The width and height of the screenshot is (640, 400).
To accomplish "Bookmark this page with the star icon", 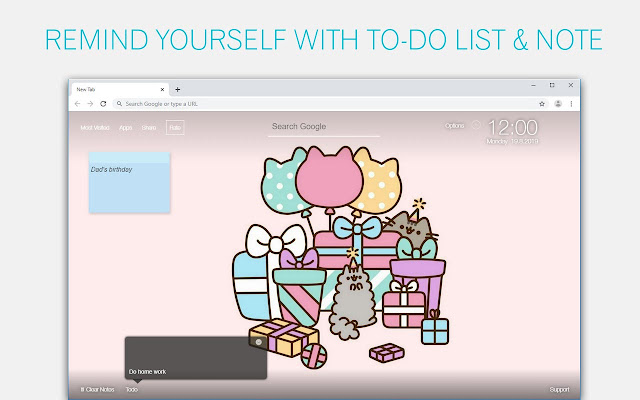I will pyautogui.click(x=542, y=104).
